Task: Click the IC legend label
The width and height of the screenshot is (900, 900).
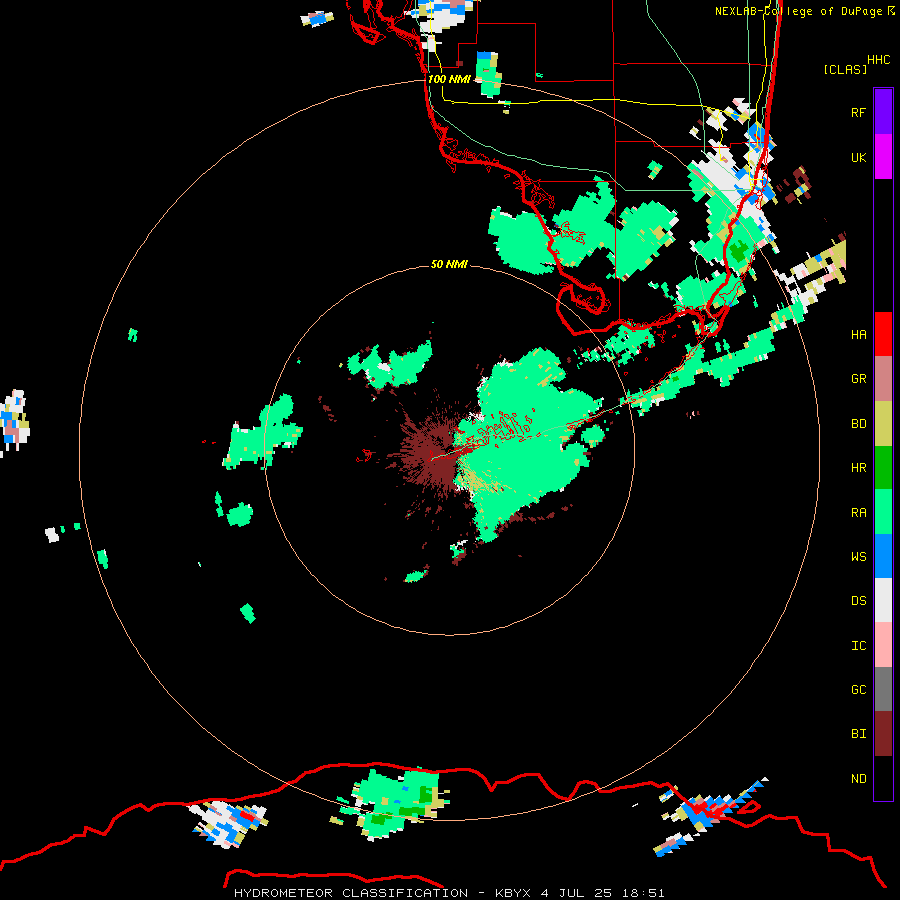Action: point(858,646)
